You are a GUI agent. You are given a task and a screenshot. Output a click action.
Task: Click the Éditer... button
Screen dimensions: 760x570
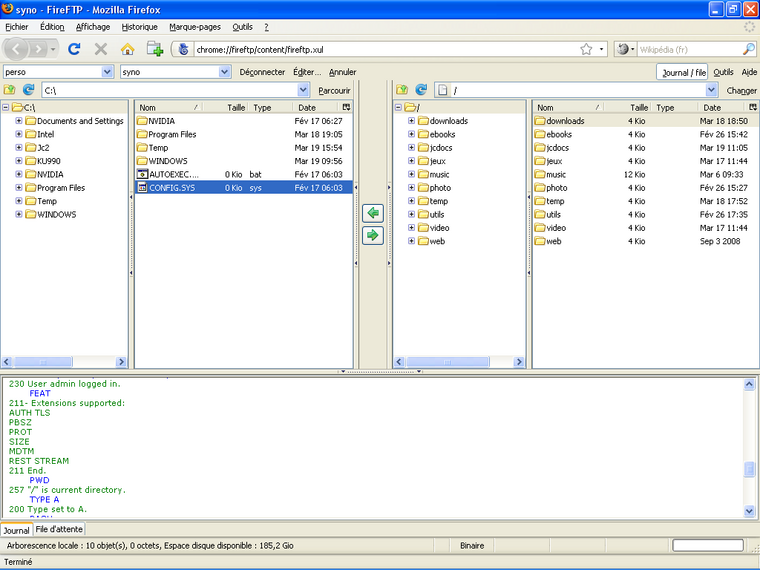pos(307,72)
